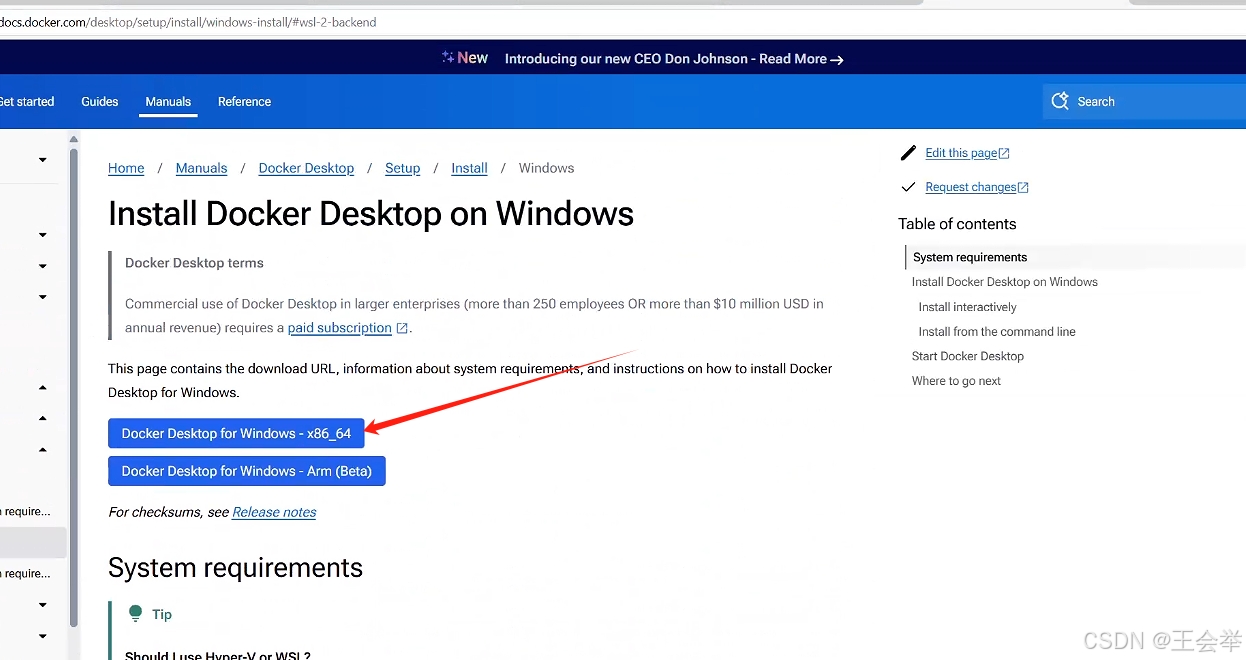Go to the Setup breadcrumb link
The height and width of the screenshot is (660, 1246).
click(x=403, y=168)
